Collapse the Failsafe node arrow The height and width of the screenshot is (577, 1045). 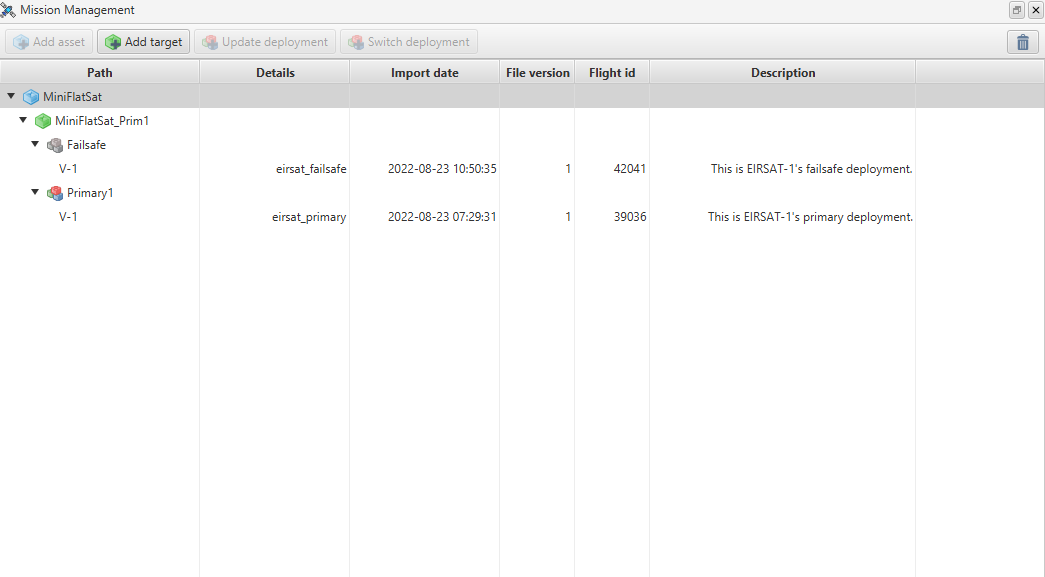(35, 145)
